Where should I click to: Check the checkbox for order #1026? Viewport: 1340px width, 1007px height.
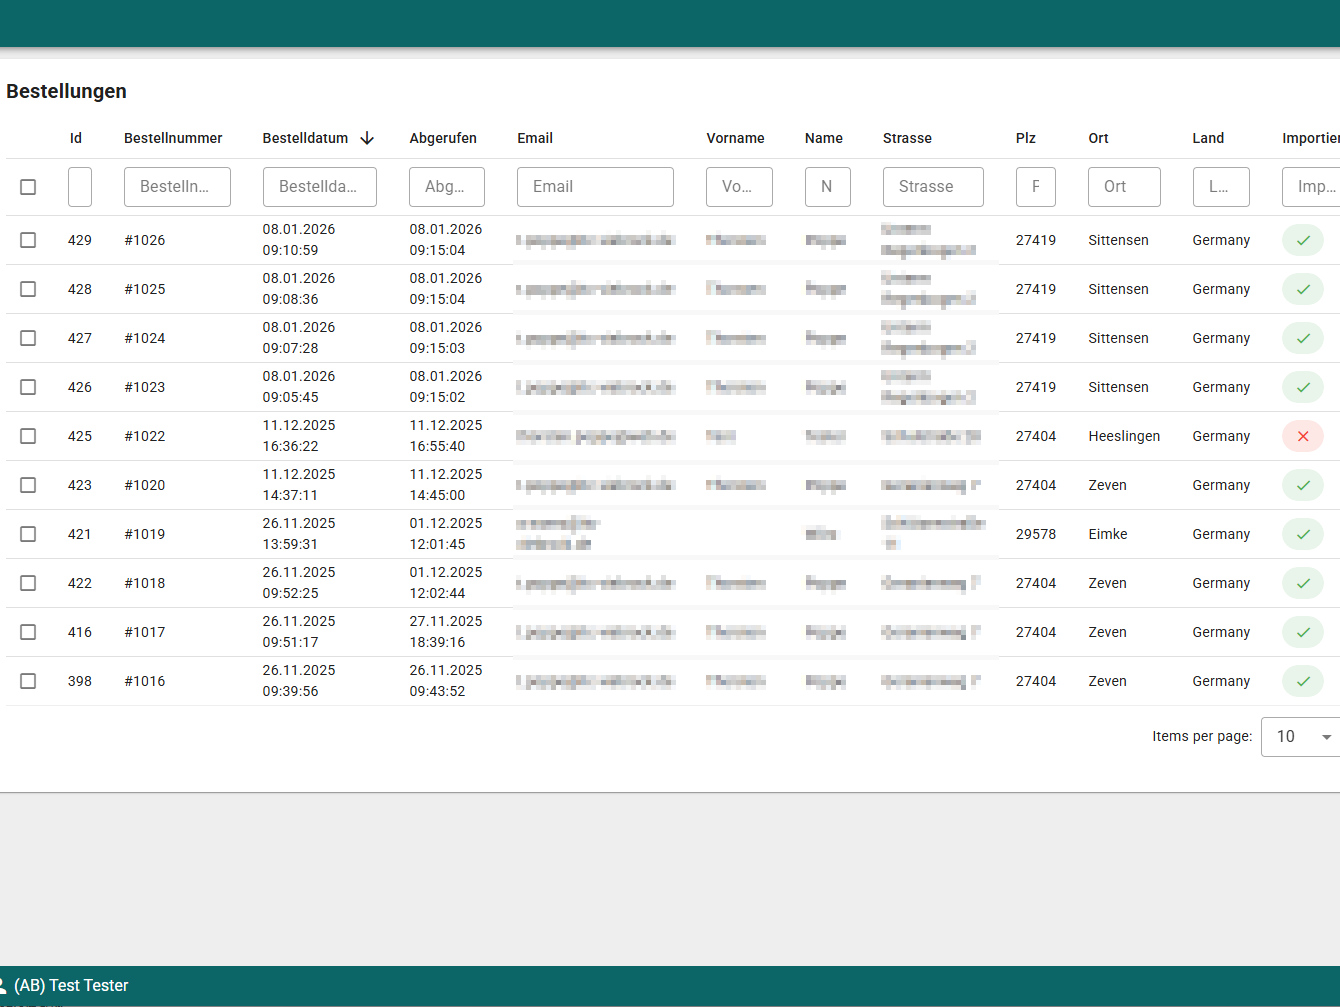click(x=28, y=240)
